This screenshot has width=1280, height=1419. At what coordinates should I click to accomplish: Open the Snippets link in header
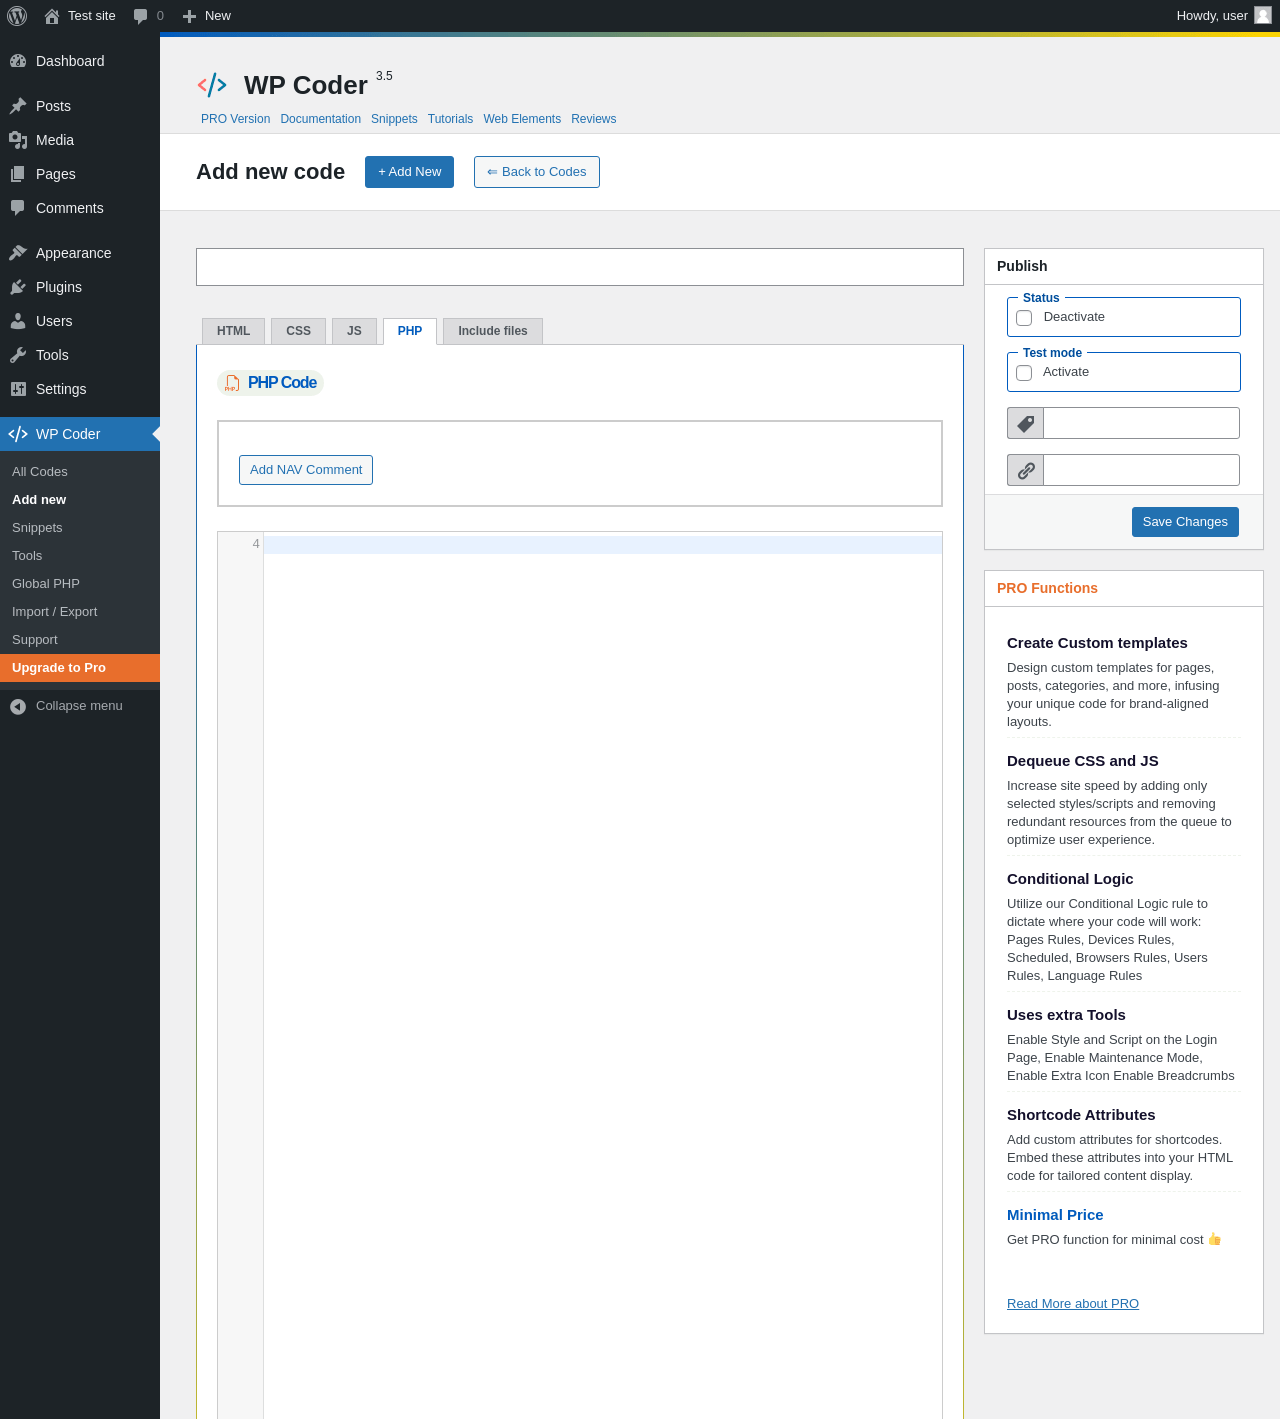point(394,119)
